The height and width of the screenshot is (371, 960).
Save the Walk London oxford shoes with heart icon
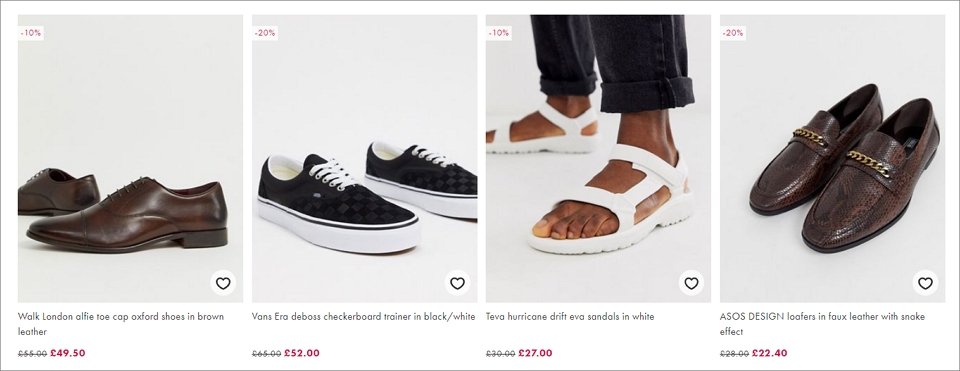[223, 283]
